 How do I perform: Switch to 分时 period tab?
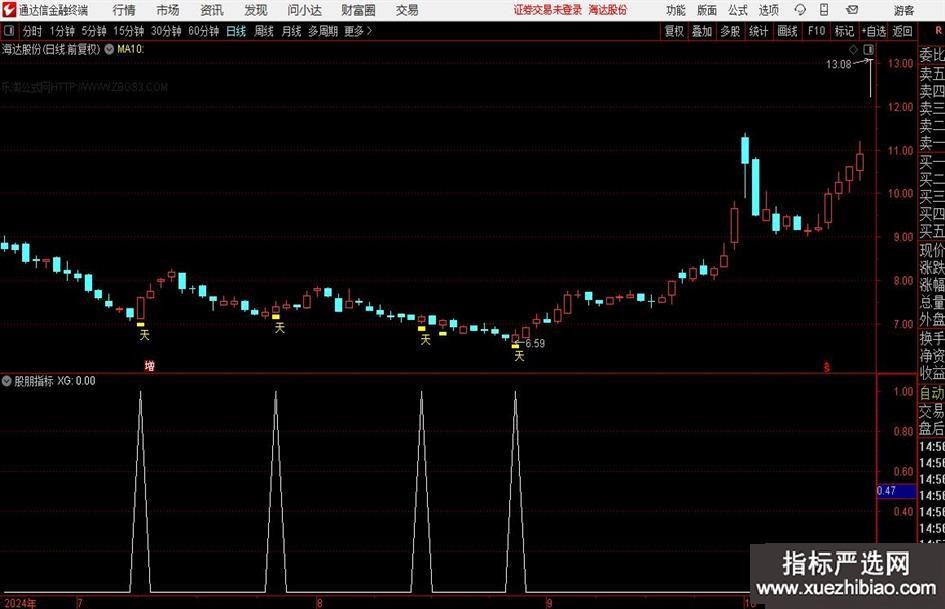tap(32, 31)
